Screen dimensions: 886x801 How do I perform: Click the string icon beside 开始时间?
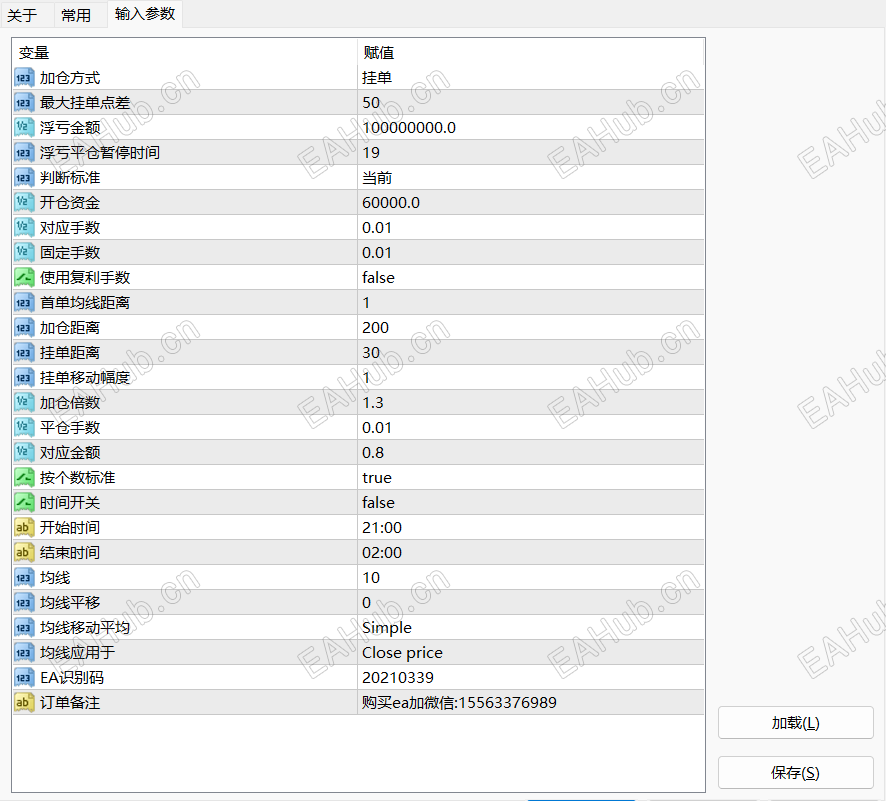(24, 527)
